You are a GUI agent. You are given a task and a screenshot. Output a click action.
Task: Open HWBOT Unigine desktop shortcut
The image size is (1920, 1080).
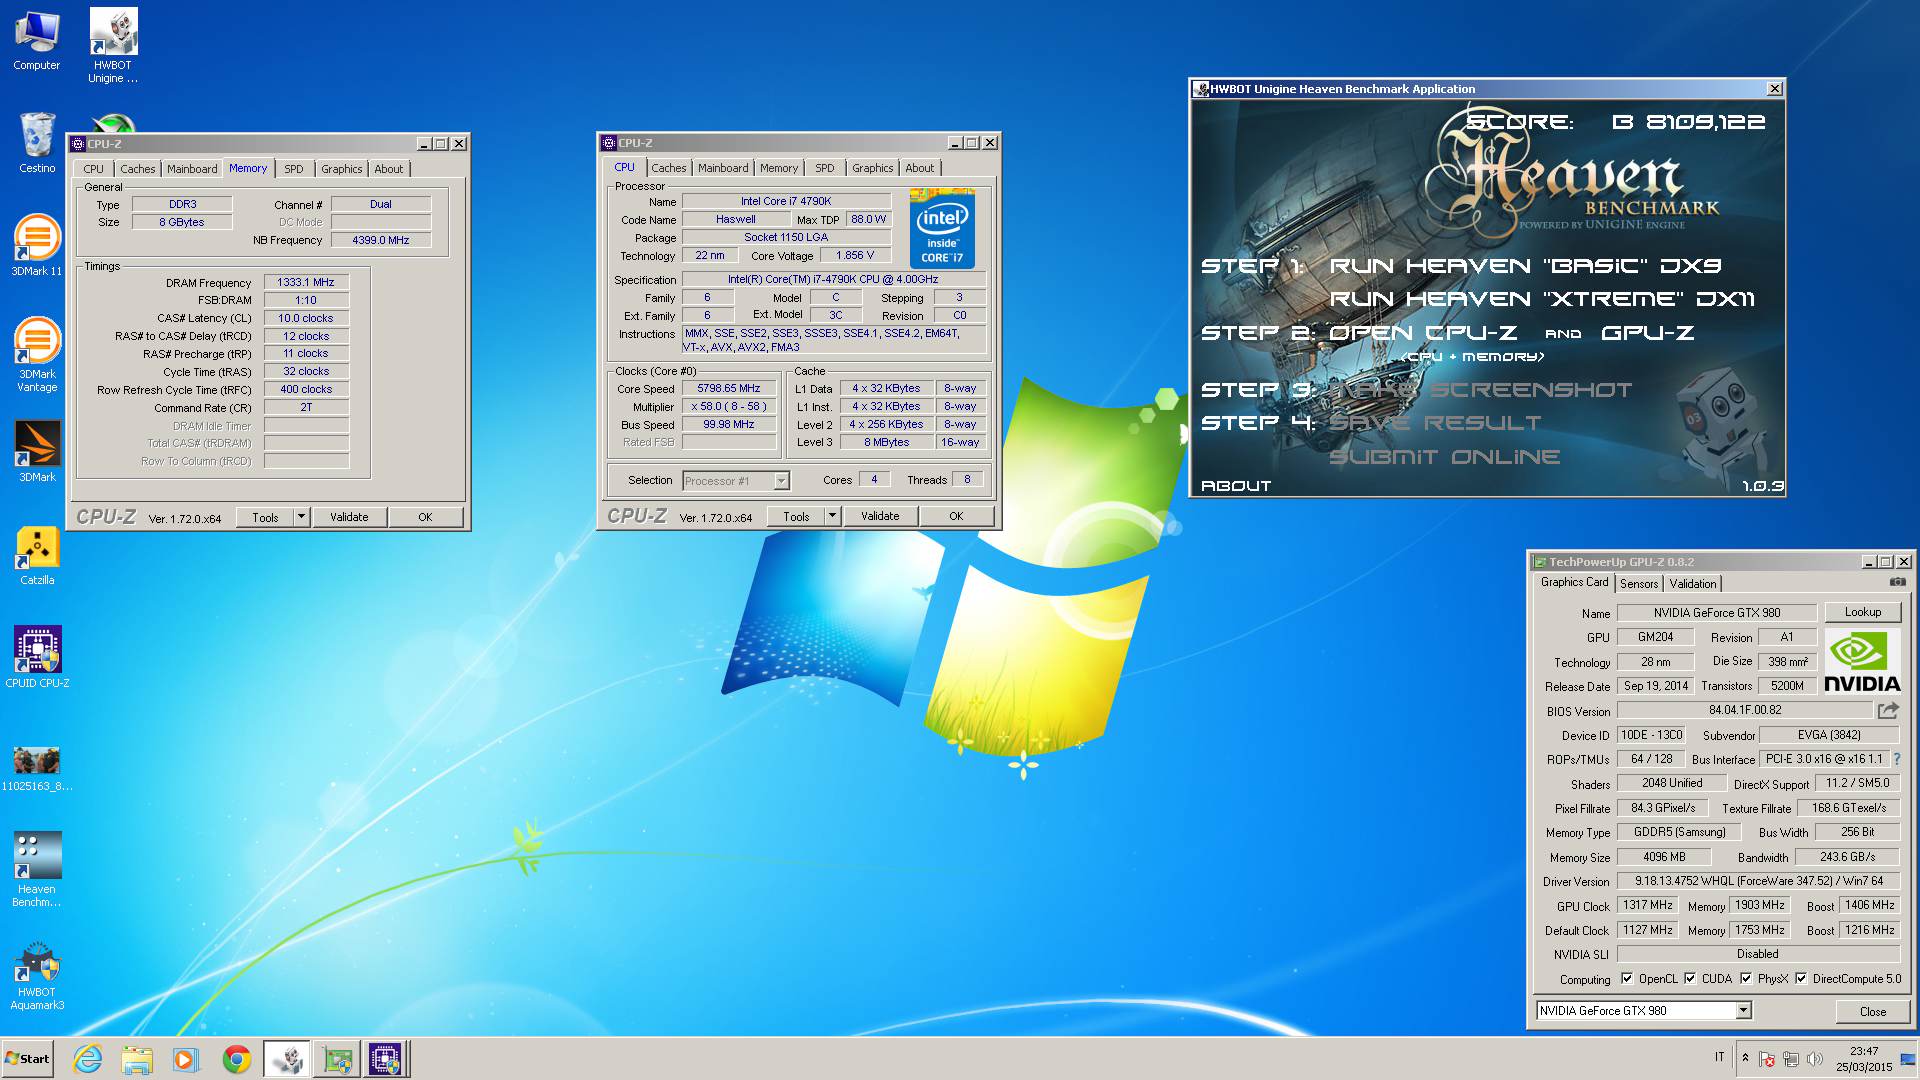[x=113, y=45]
